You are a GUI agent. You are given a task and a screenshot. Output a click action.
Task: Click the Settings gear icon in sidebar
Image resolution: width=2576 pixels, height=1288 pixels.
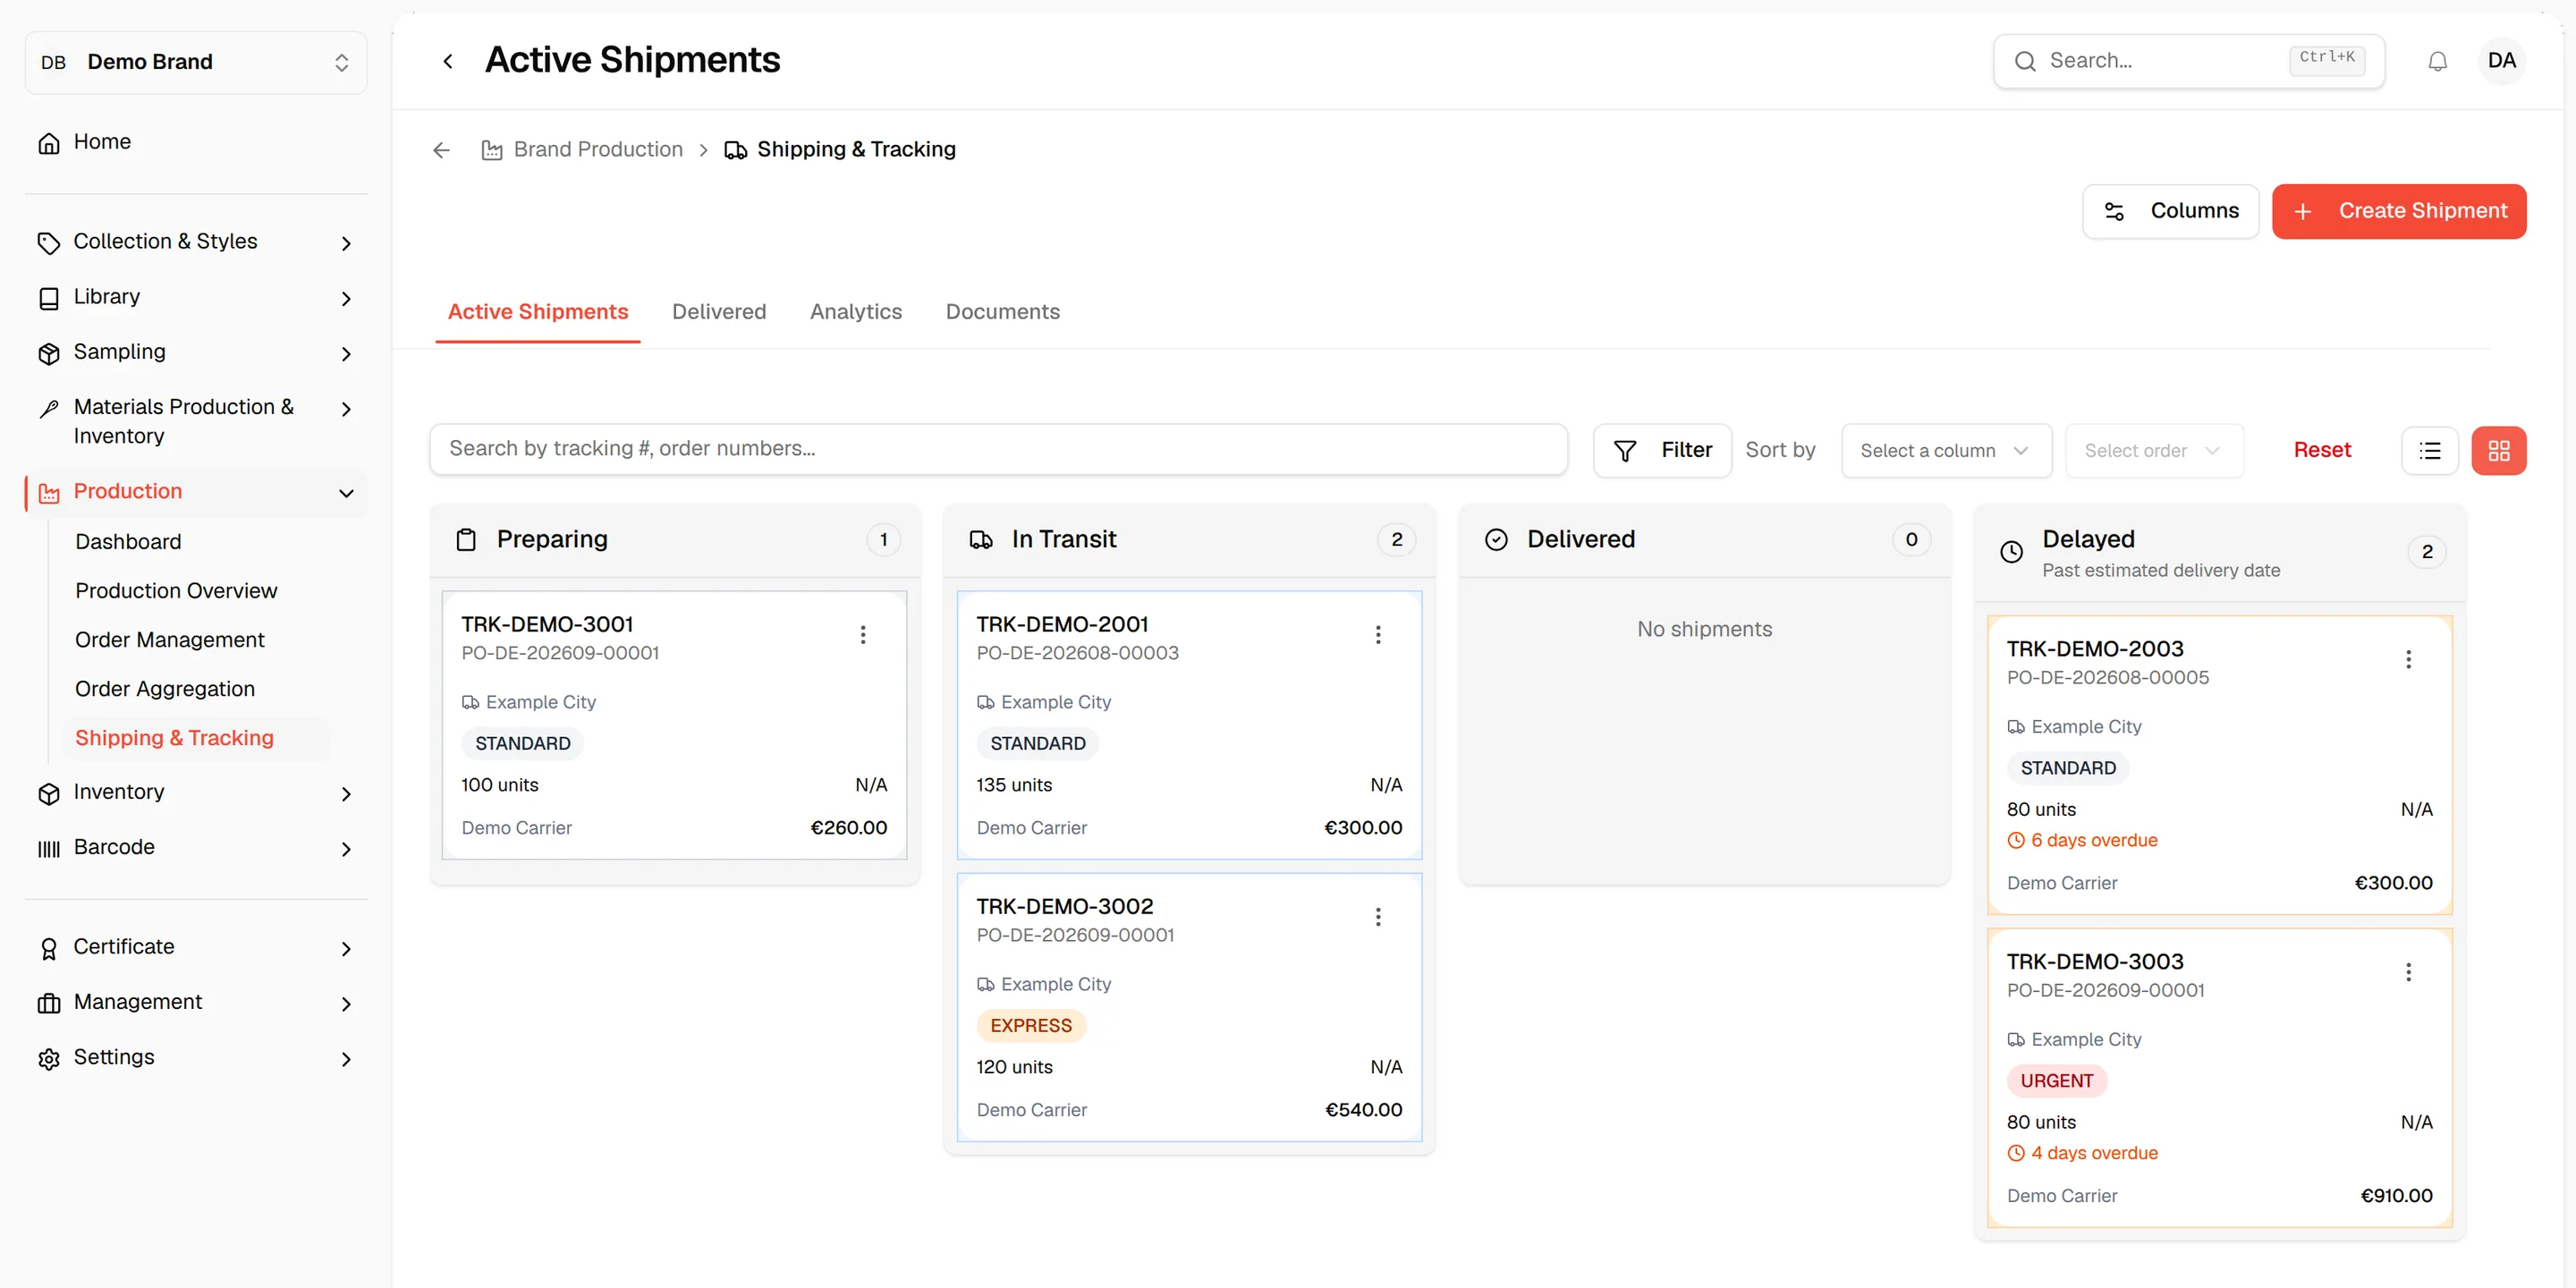coord(49,1058)
